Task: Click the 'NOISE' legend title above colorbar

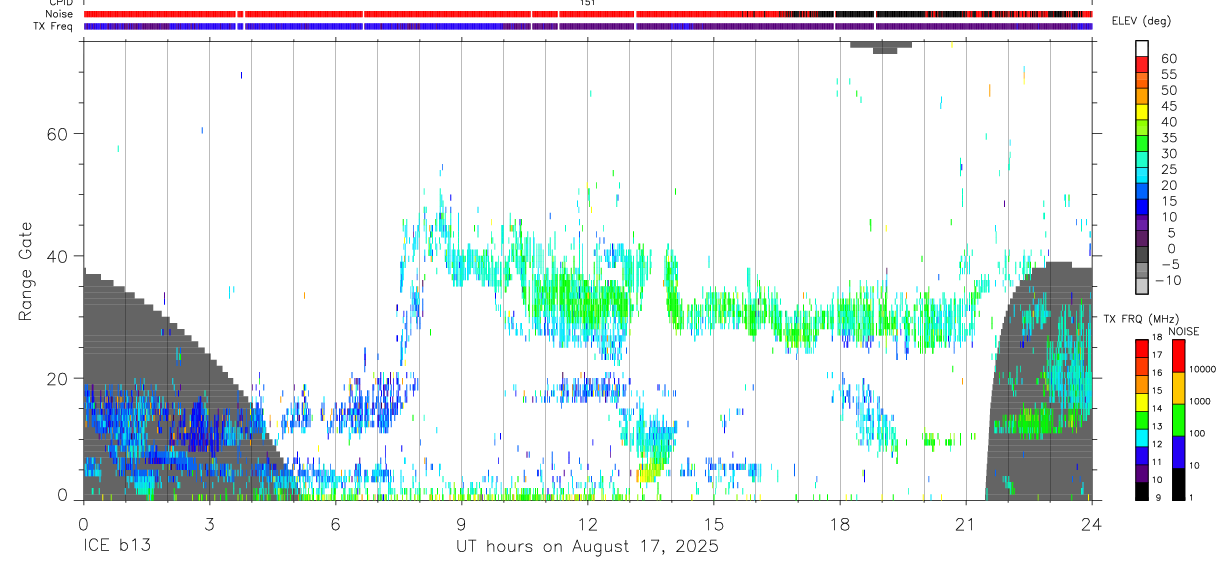Action: coord(1184,331)
